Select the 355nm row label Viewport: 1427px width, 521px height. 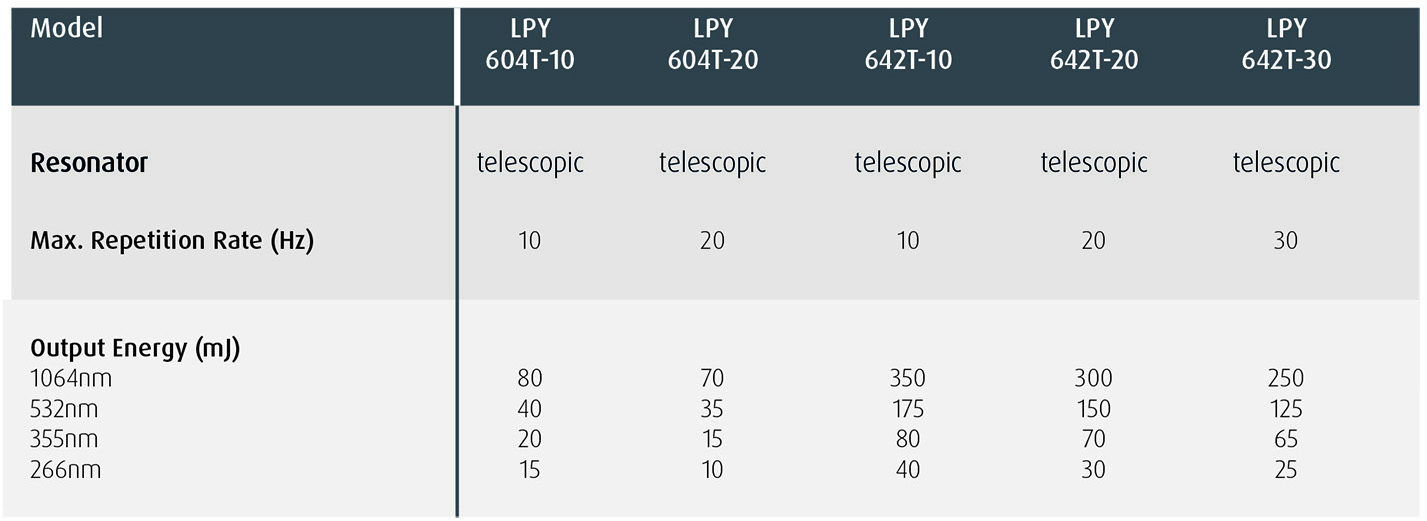(65, 439)
